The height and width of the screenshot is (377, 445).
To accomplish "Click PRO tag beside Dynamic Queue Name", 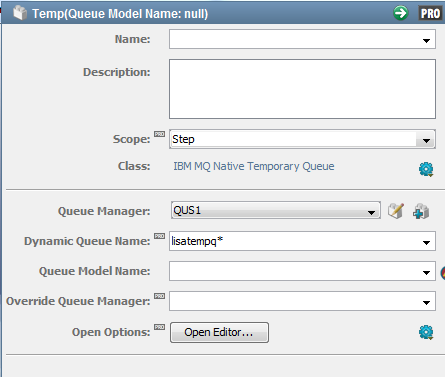I will coord(159,236).
